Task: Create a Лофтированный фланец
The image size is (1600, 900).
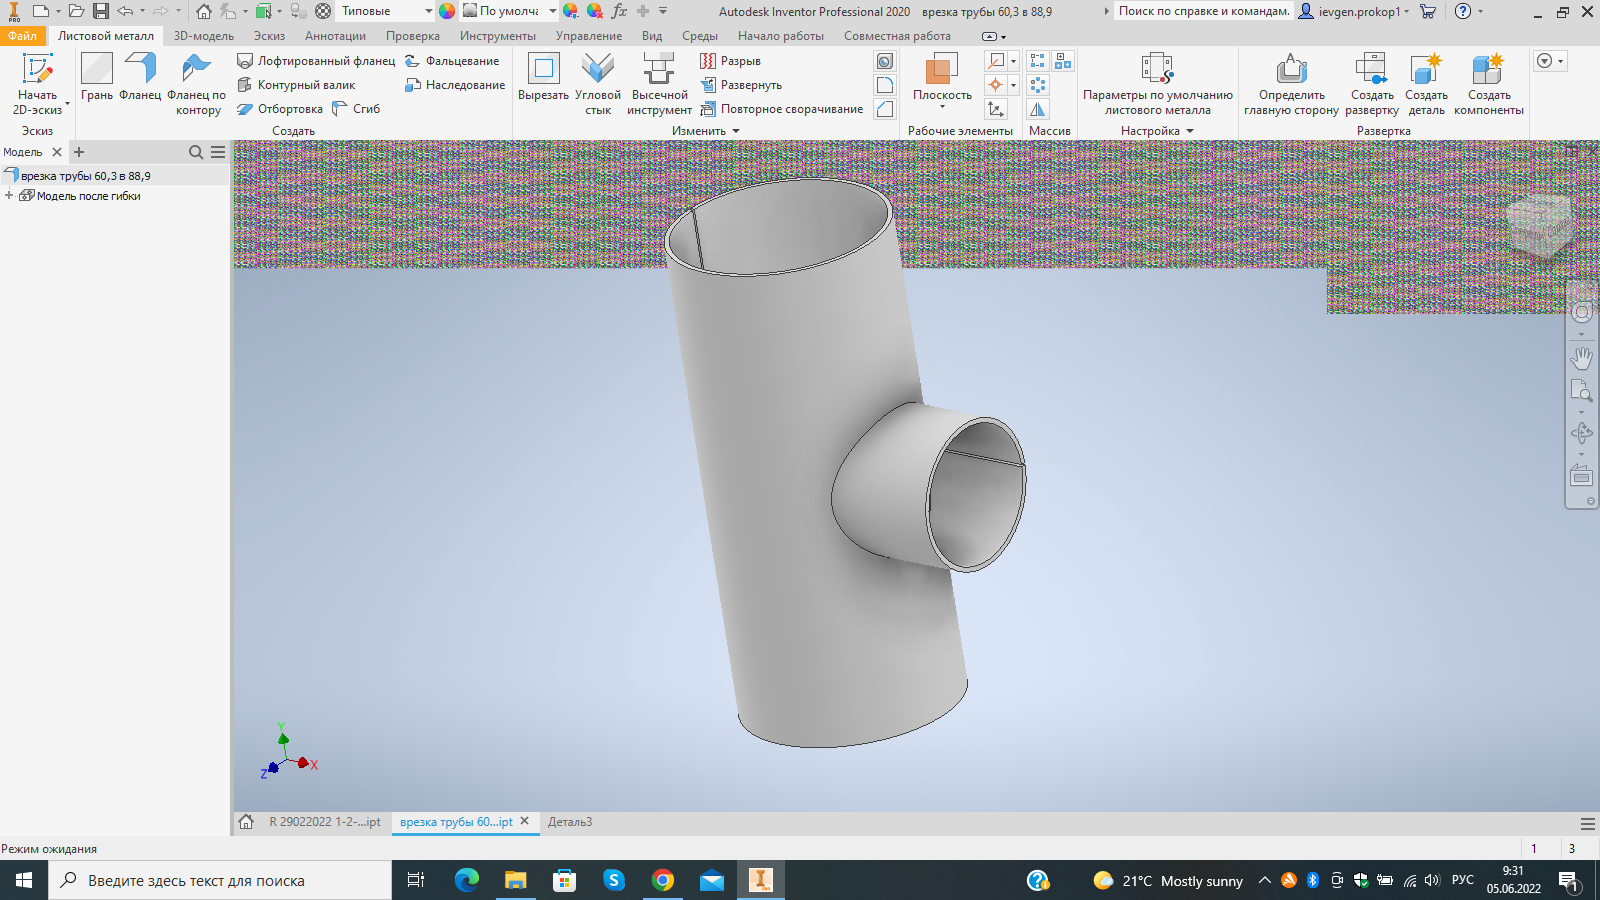Action: [x=316, y=61]
